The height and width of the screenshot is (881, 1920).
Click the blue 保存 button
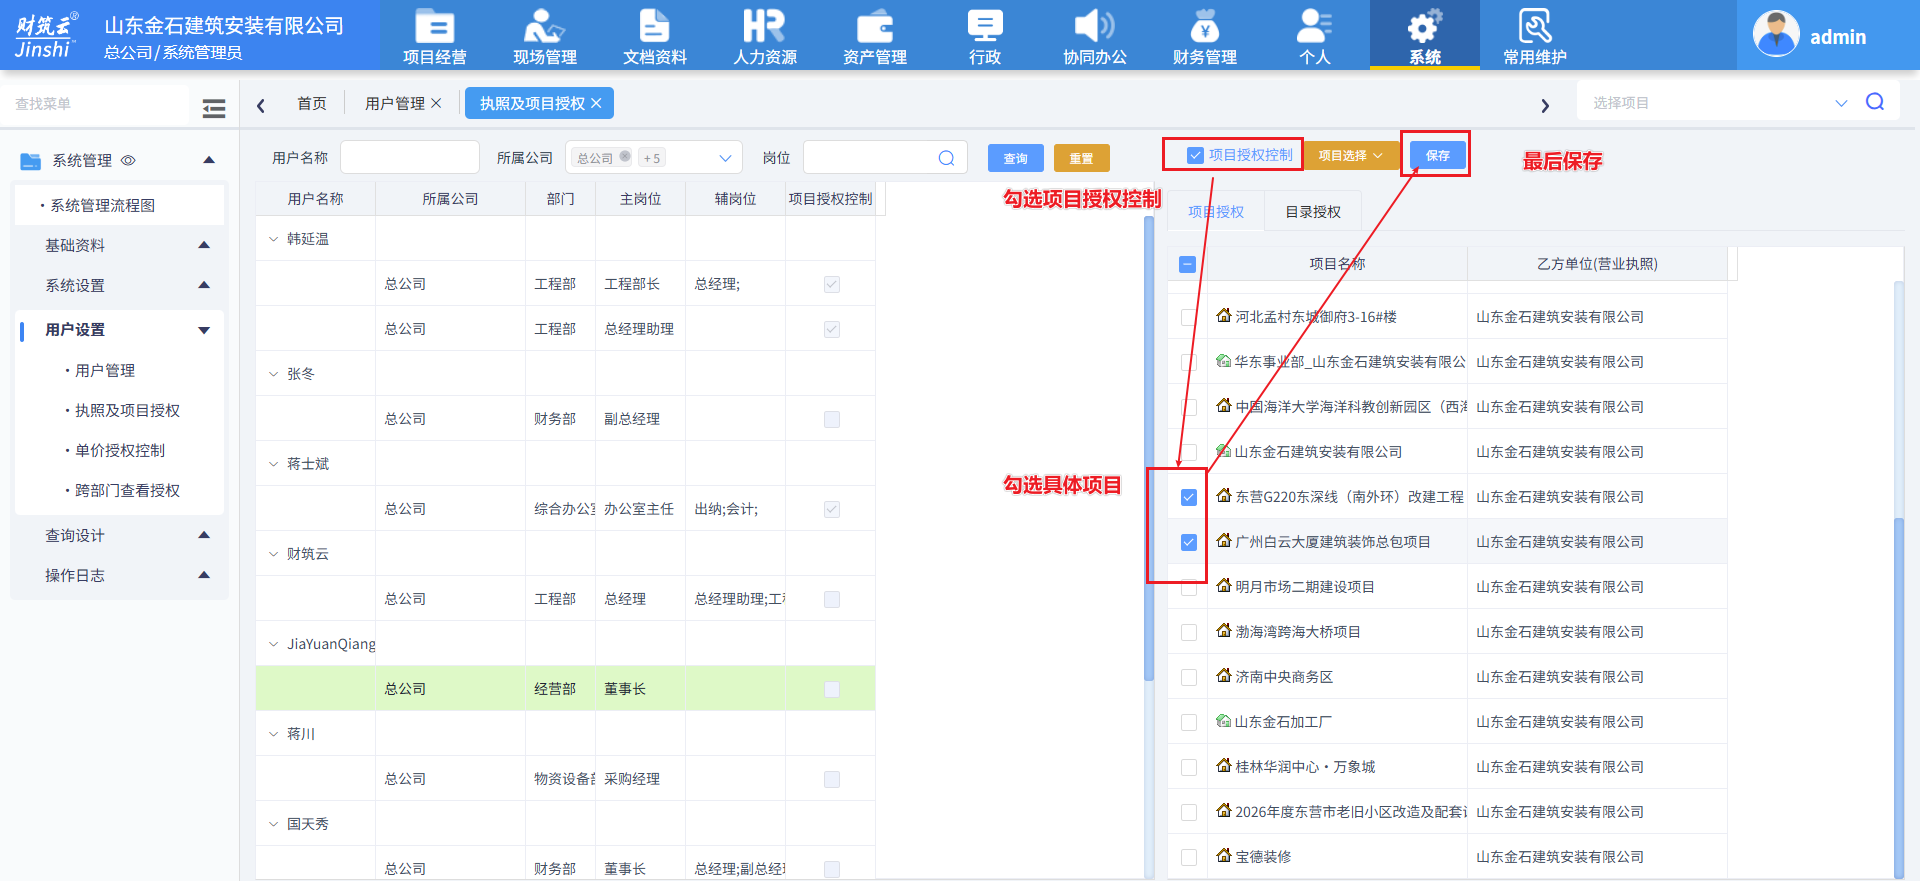click(1438, 155)
